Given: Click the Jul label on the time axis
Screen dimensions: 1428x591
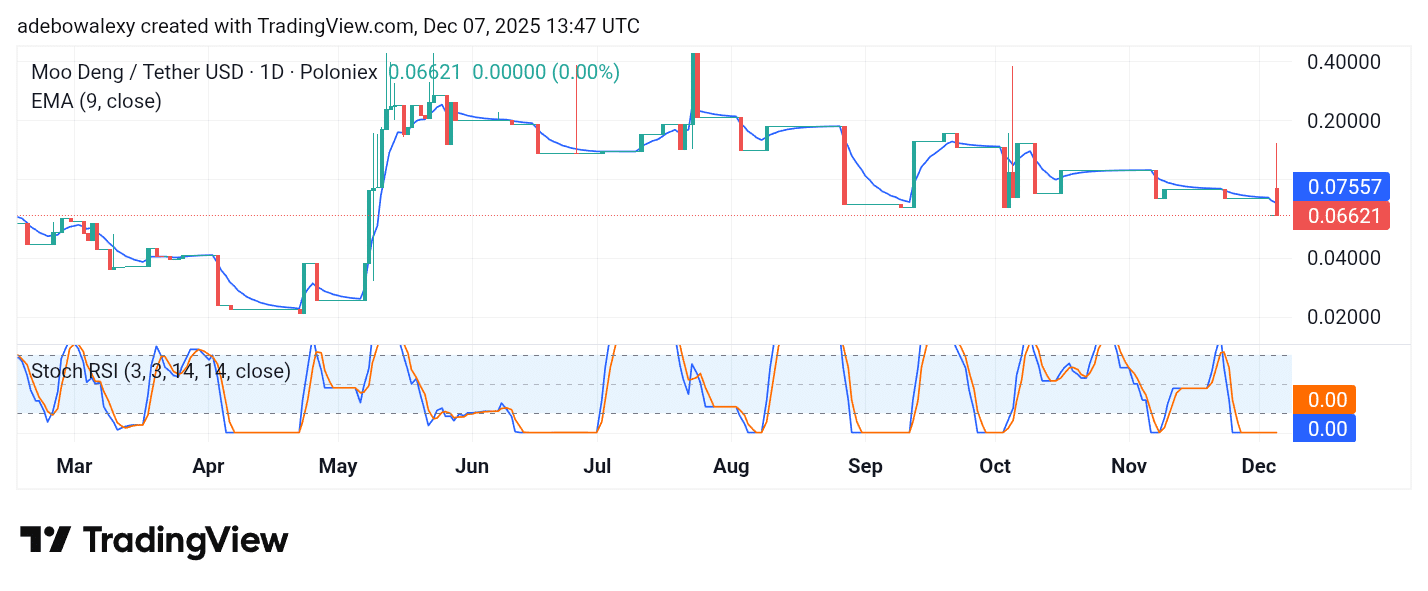Looking at the screenshot, I should pyautogui.click(x=597, y=466).
